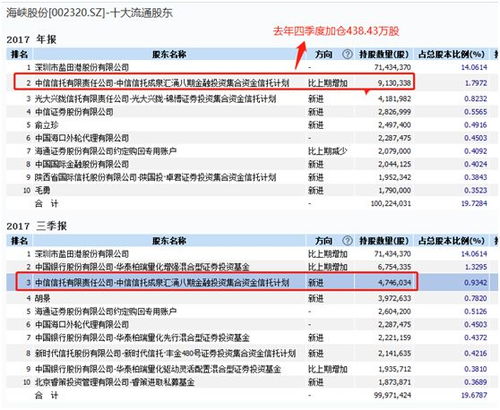The width and height of the screenshot is (500, 410).
Task: Click the 股东名称 column header in 2017 年报 table
Action: (x=169, y=54)
